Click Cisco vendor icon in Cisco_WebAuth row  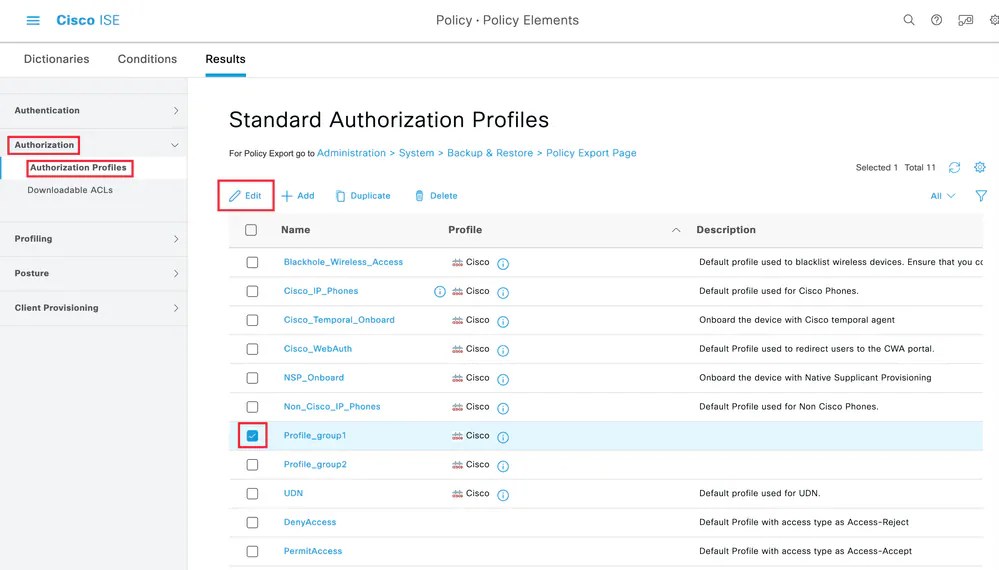coord(457,349)
